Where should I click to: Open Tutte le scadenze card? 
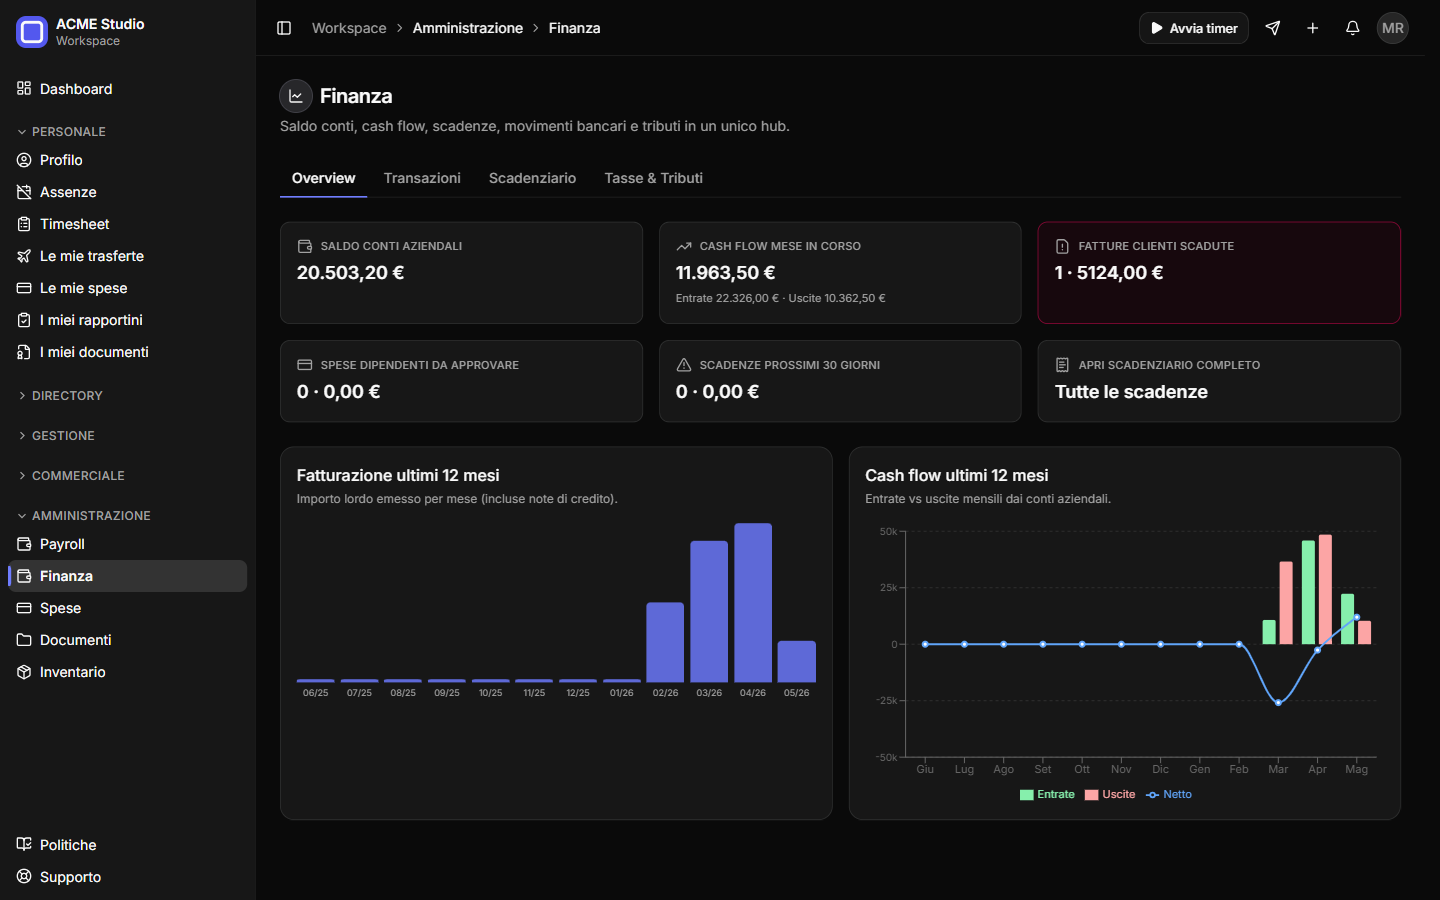coord(1219,381)
